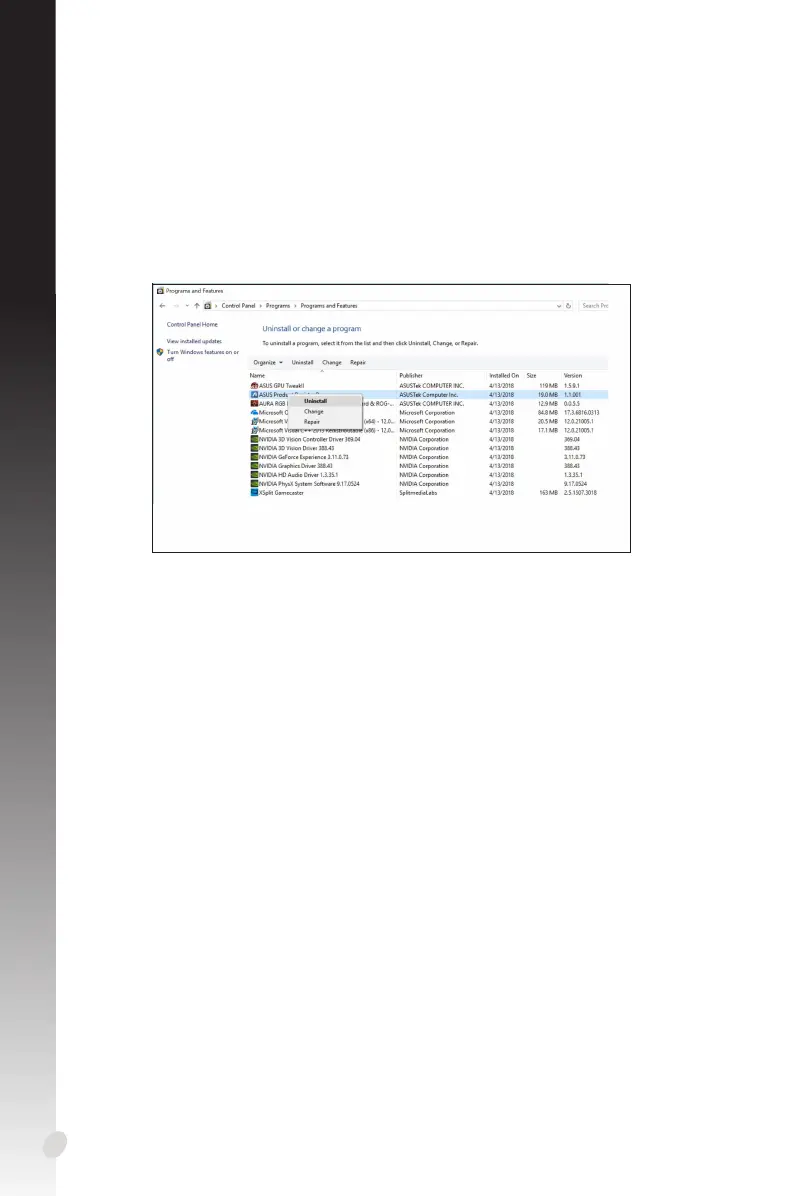Click the Control Panel icon in address bar
794x1196 pixels.
[207, 306]
